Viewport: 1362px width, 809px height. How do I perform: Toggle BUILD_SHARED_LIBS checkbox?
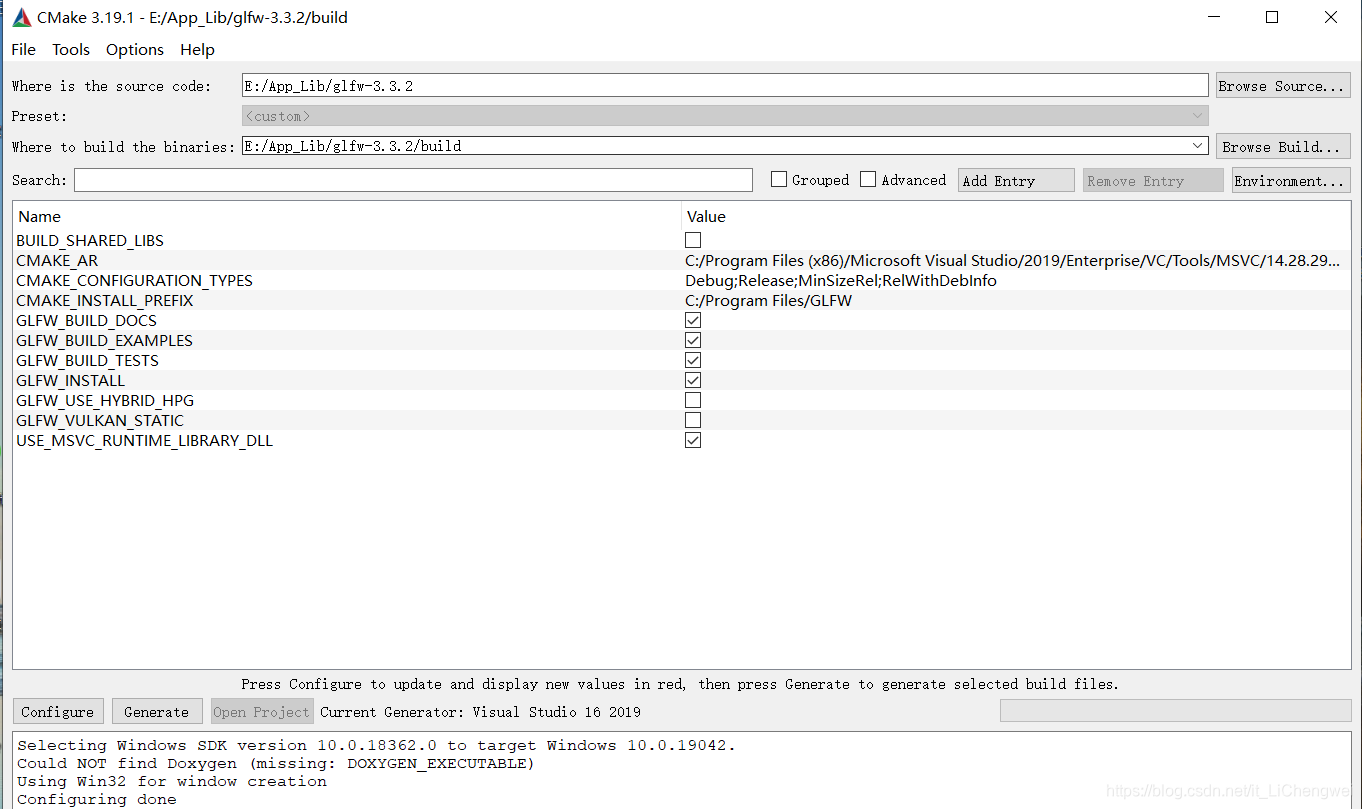tap(693, 240)
